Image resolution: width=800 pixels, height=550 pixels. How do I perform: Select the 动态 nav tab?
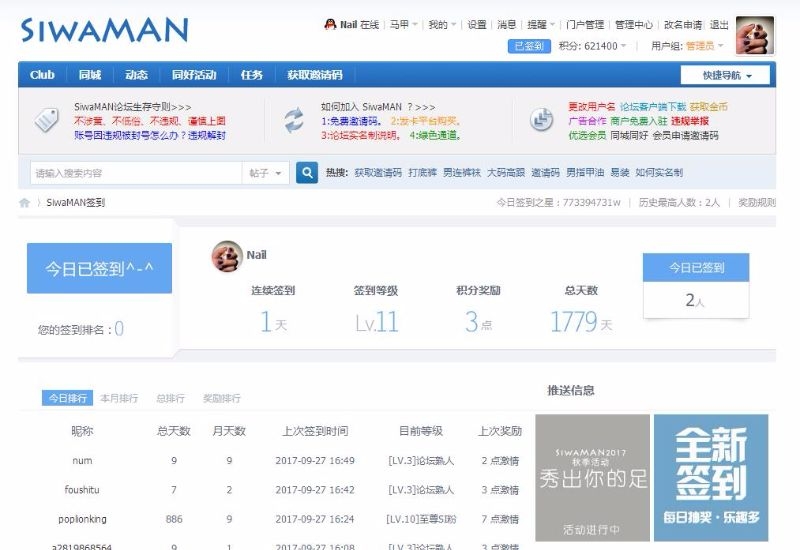point(136,75)
